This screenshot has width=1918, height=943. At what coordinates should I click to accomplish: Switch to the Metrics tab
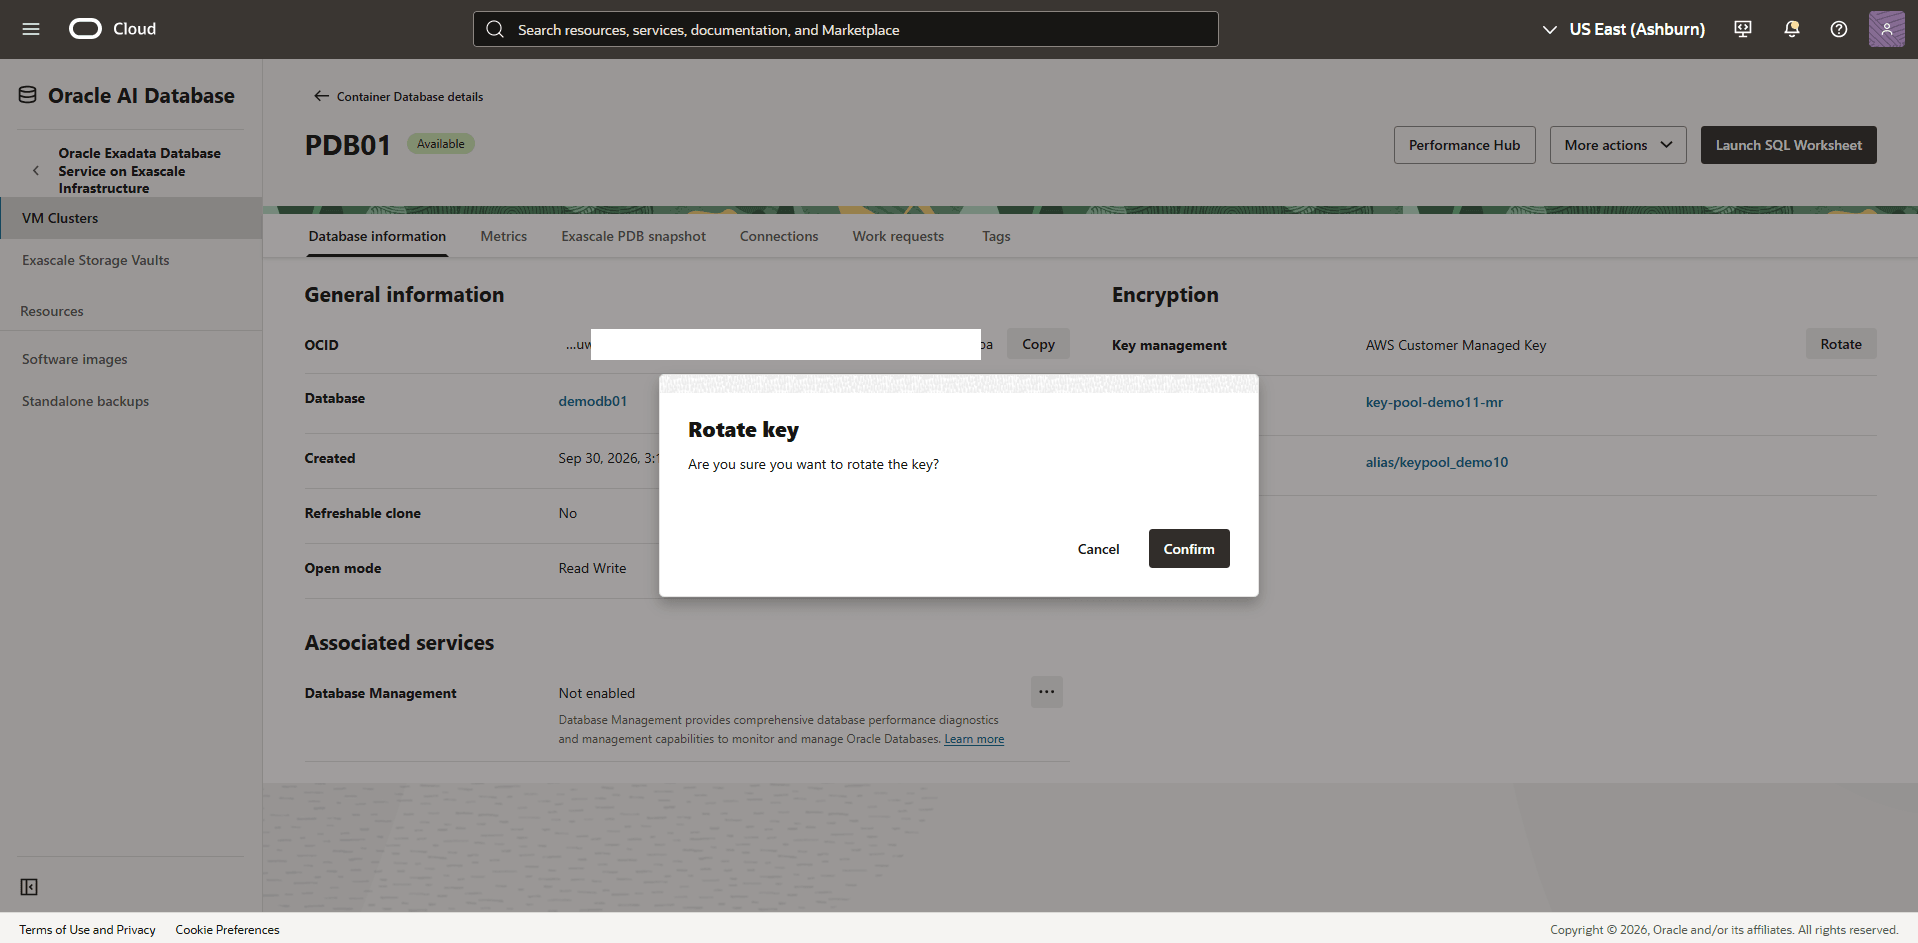coord(503,236)
